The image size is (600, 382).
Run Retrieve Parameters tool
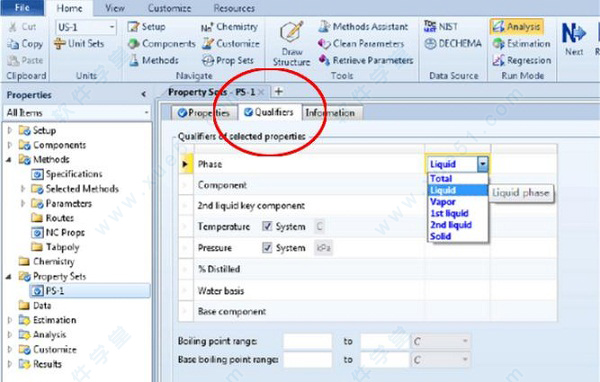(366, 60)
